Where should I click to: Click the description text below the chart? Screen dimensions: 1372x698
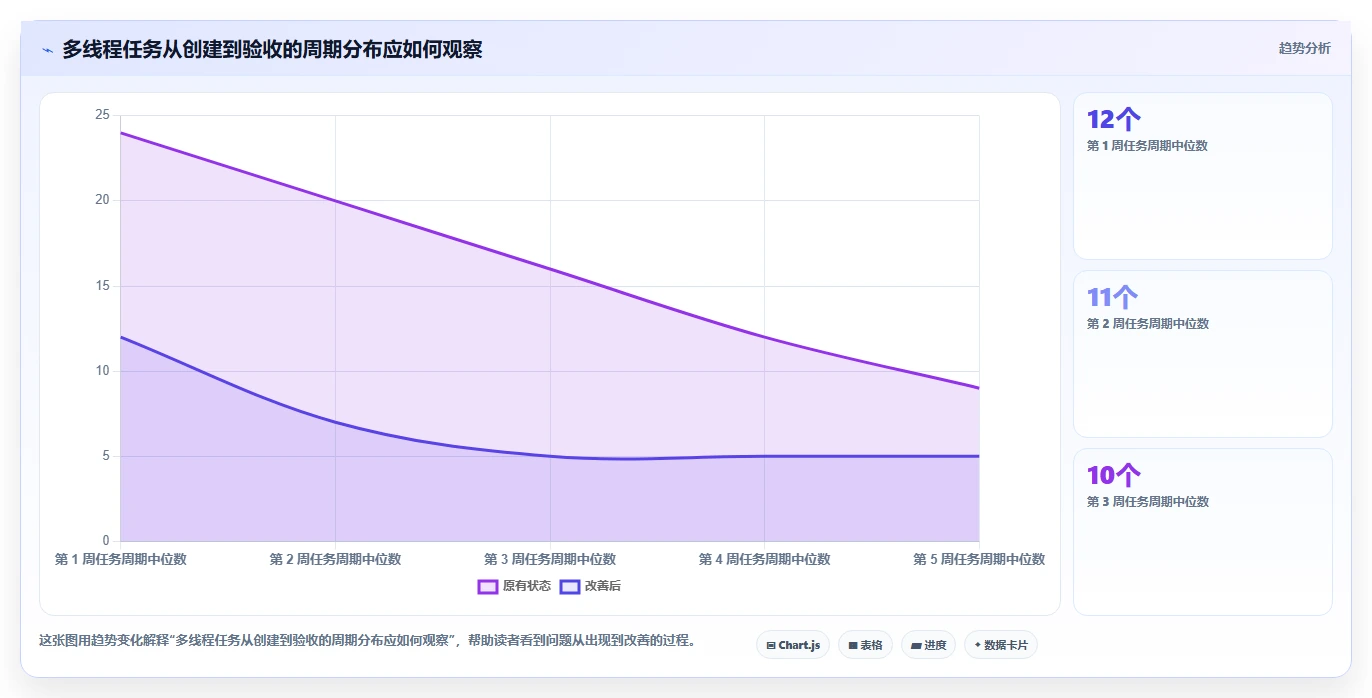pos(367,640)
